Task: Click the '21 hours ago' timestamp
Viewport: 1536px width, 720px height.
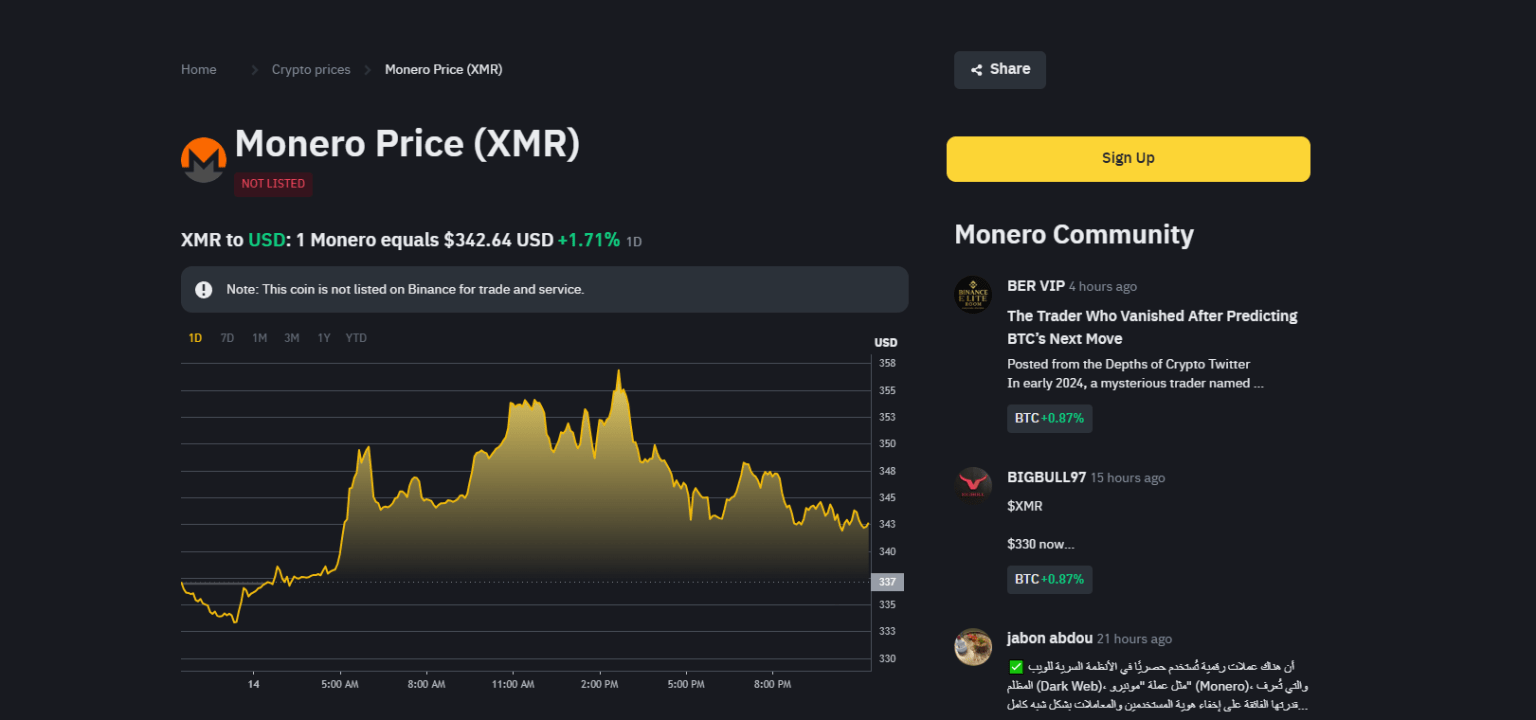Action: point(1134,639)
